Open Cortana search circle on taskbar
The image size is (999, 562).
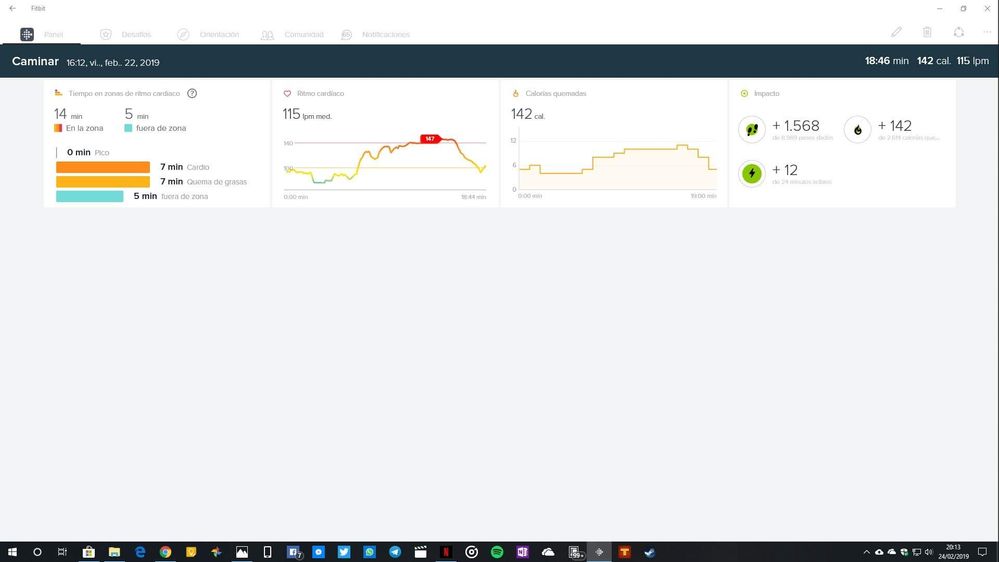point(37,552)
